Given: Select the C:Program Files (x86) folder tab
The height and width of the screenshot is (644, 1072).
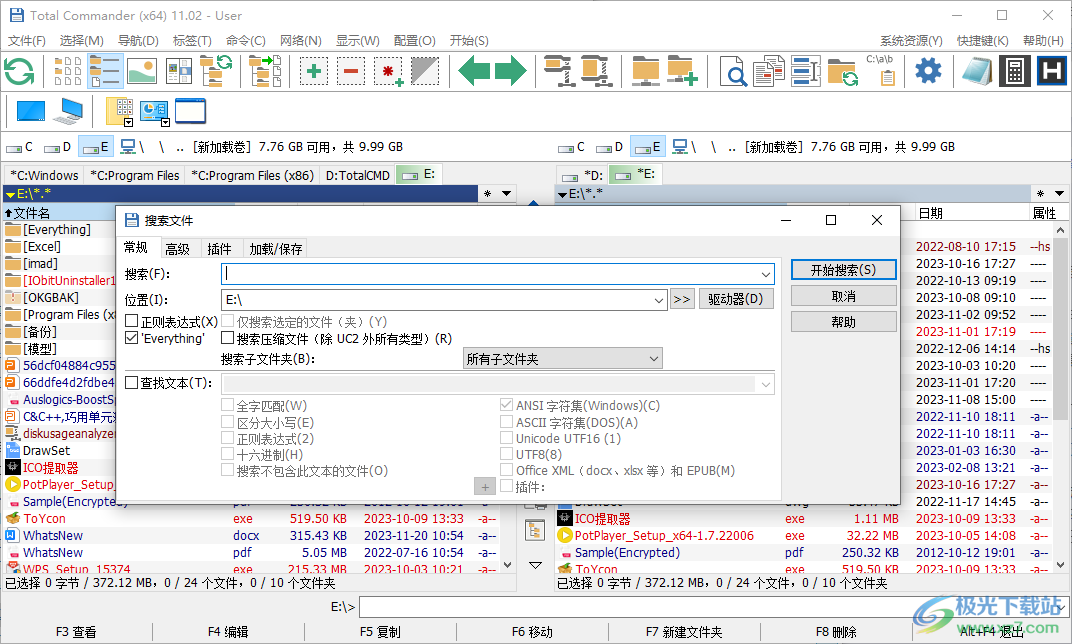Looking at the screenshot, I should [x=252, y=176].
